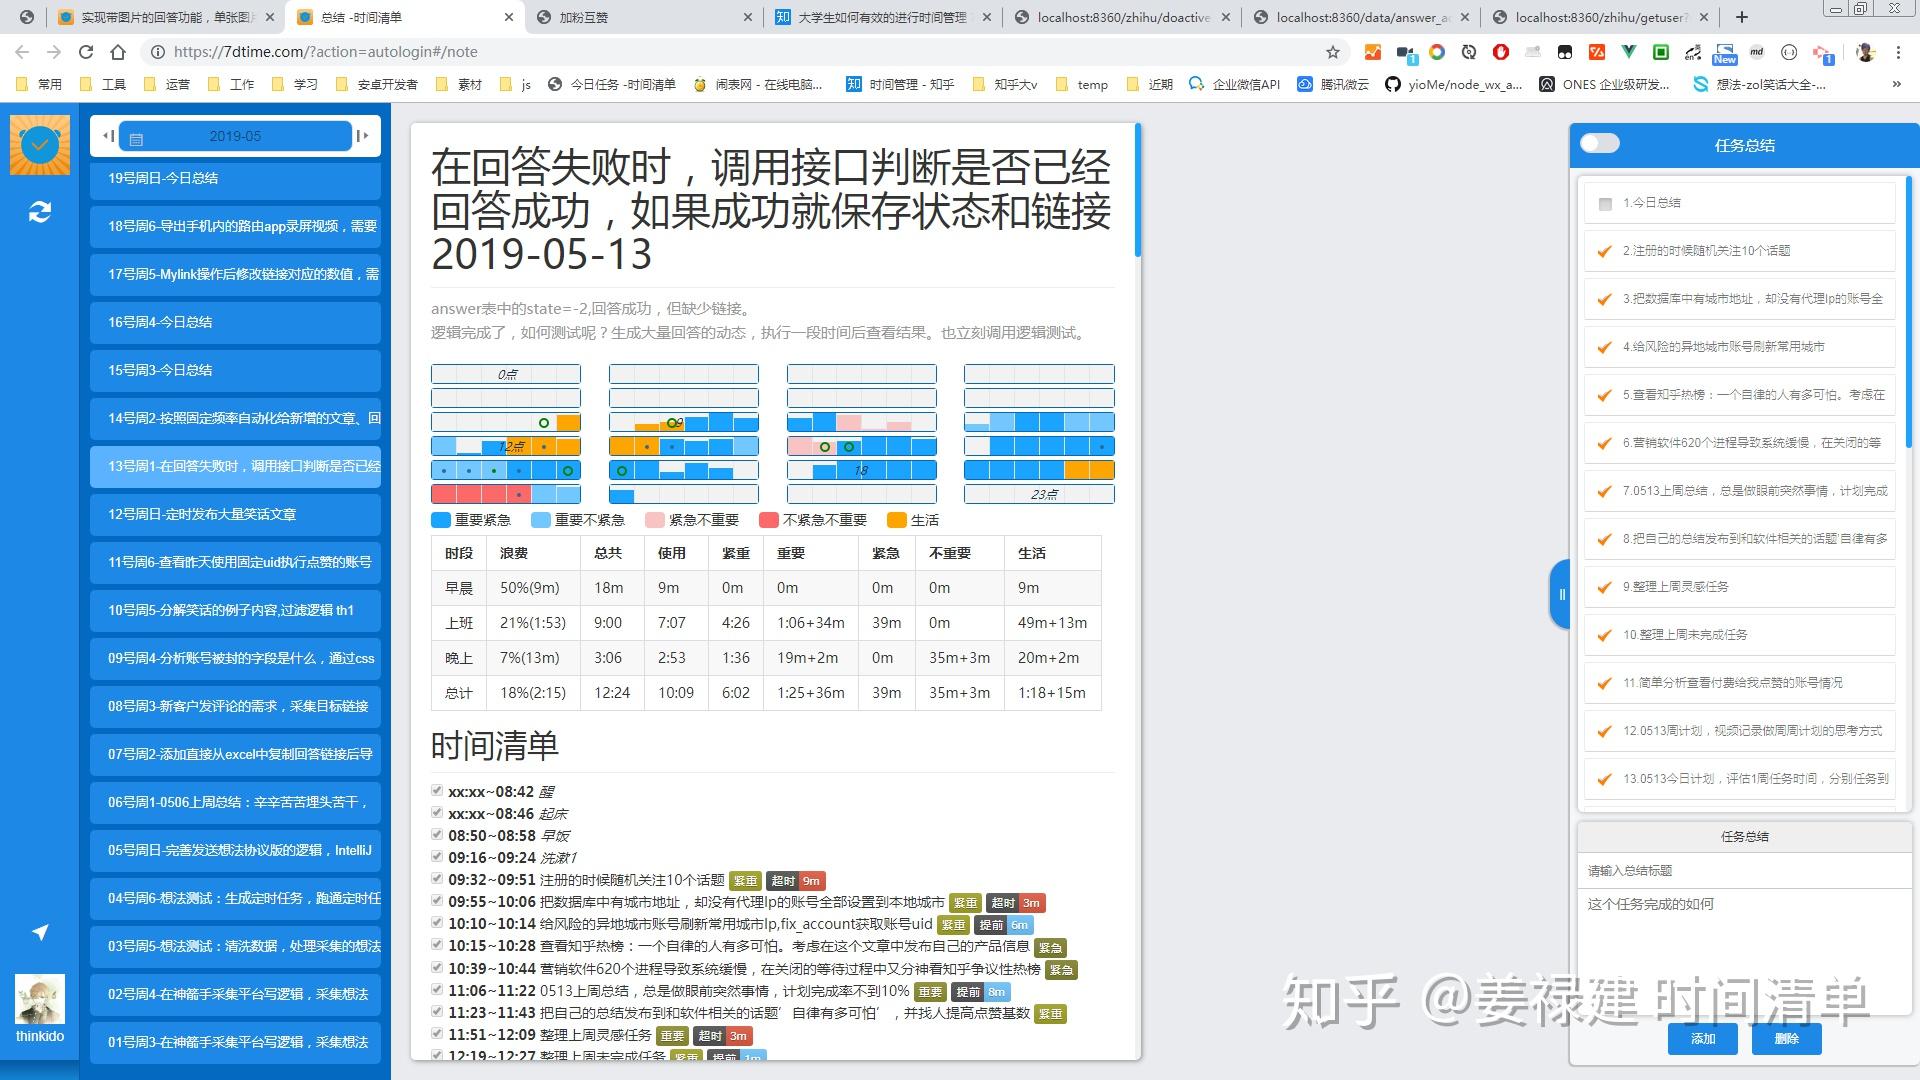Viewport: 1920px width, 1080px height.
Task: Collapse right panel with side handle
Action: pos(1560,594)
